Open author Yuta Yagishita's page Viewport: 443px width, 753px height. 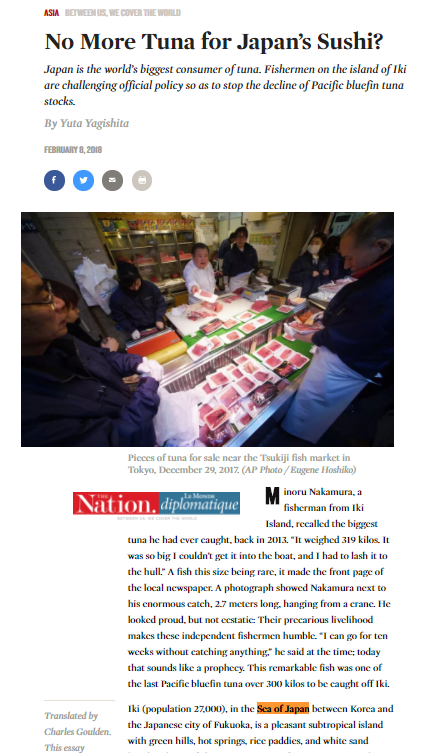pyautogui.click(x=94, y=123)
